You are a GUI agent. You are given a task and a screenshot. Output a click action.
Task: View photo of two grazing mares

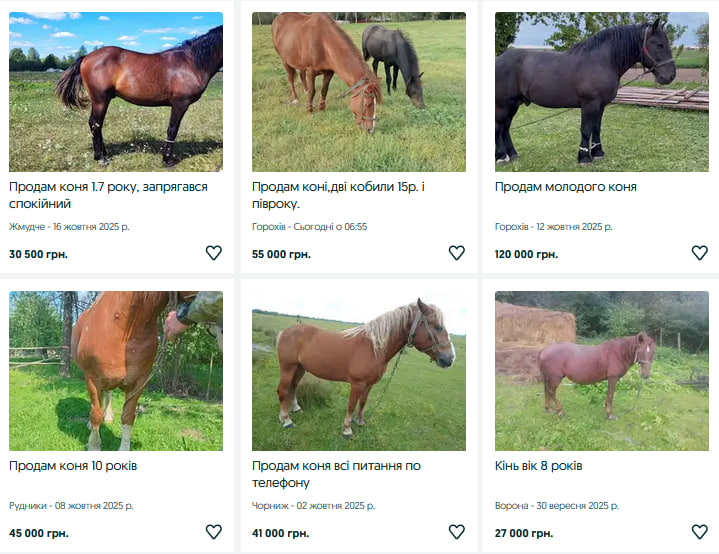click(359, 92)
